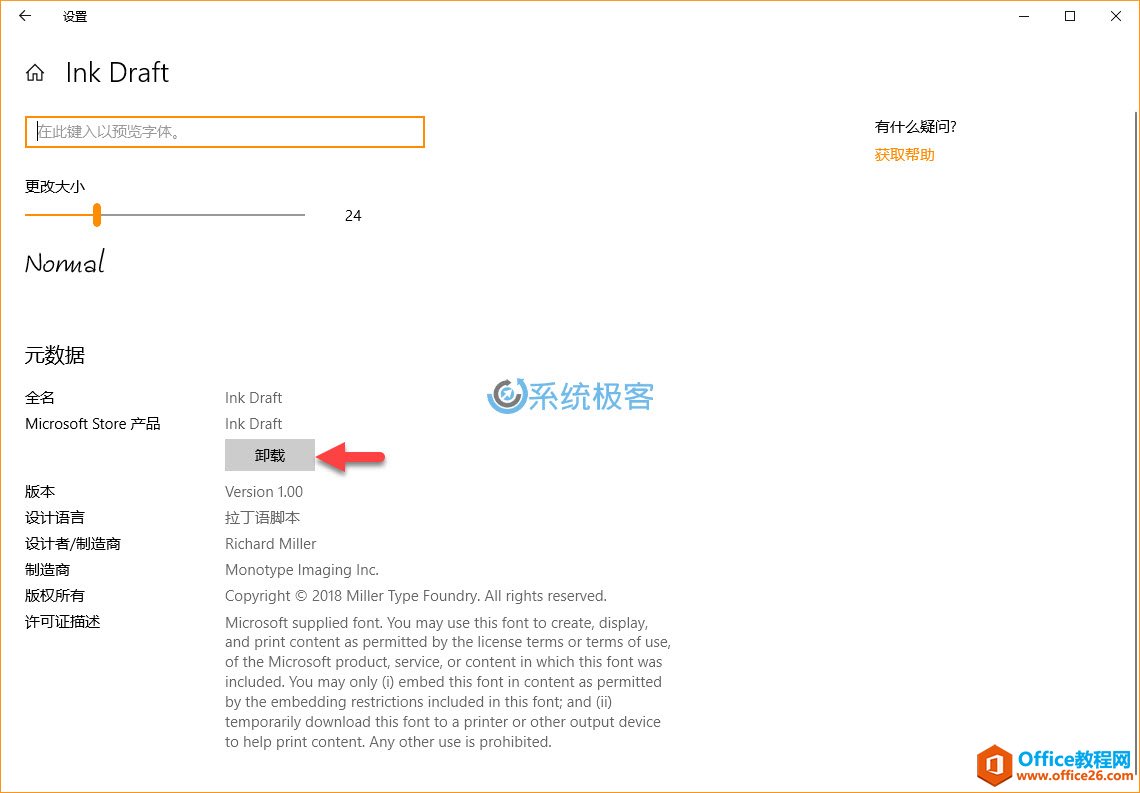Click the '全名' label

click(40, 398)
